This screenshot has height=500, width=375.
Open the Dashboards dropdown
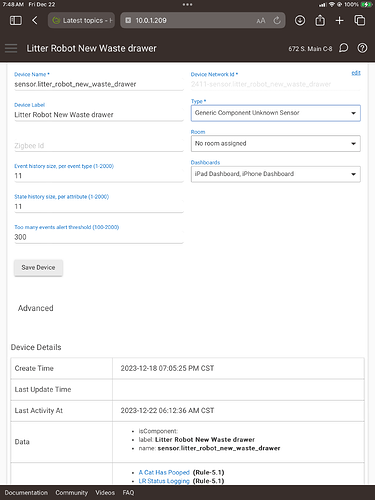pos(276,174)
